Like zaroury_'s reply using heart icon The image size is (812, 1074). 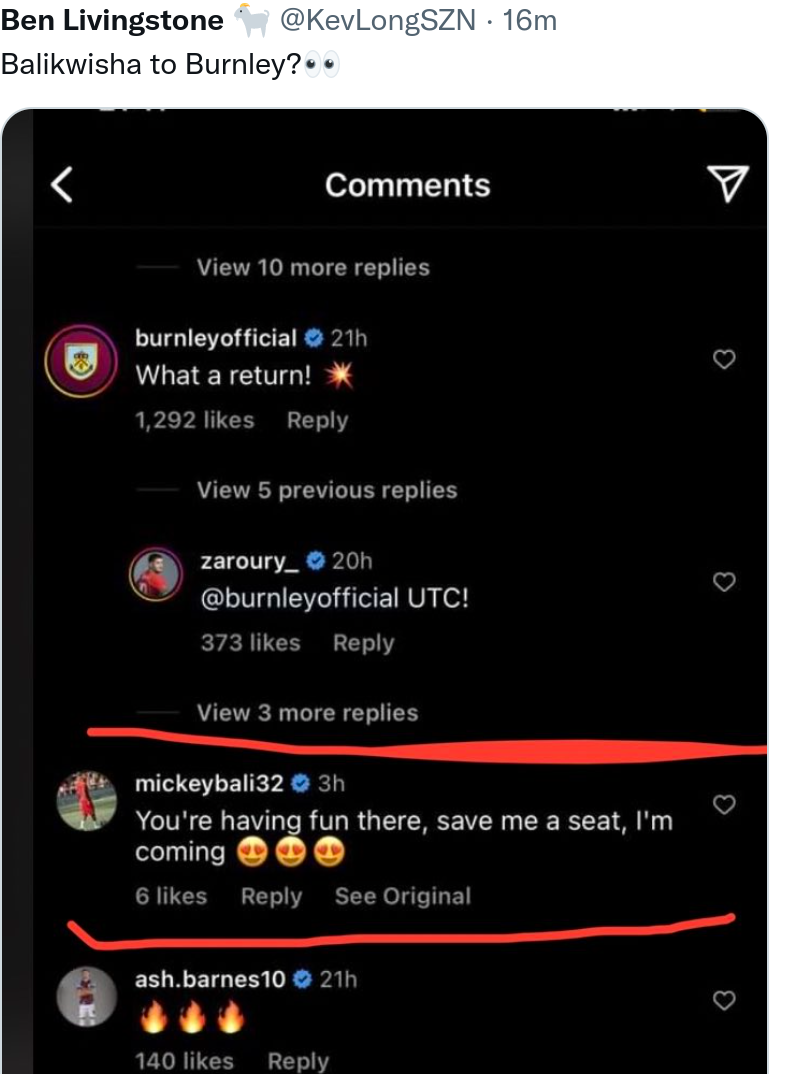click(725, 581)
